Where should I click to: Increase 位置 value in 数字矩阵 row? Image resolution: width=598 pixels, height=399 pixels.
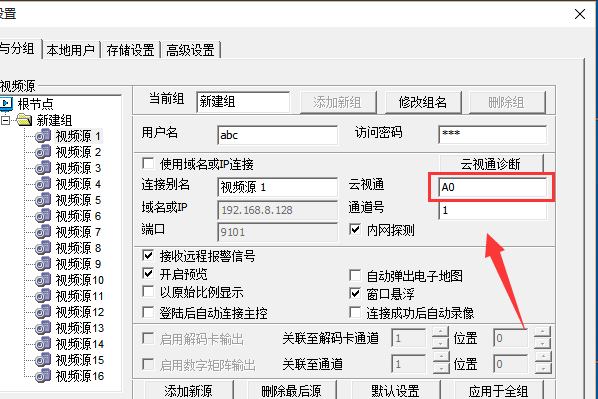point(542,357)
